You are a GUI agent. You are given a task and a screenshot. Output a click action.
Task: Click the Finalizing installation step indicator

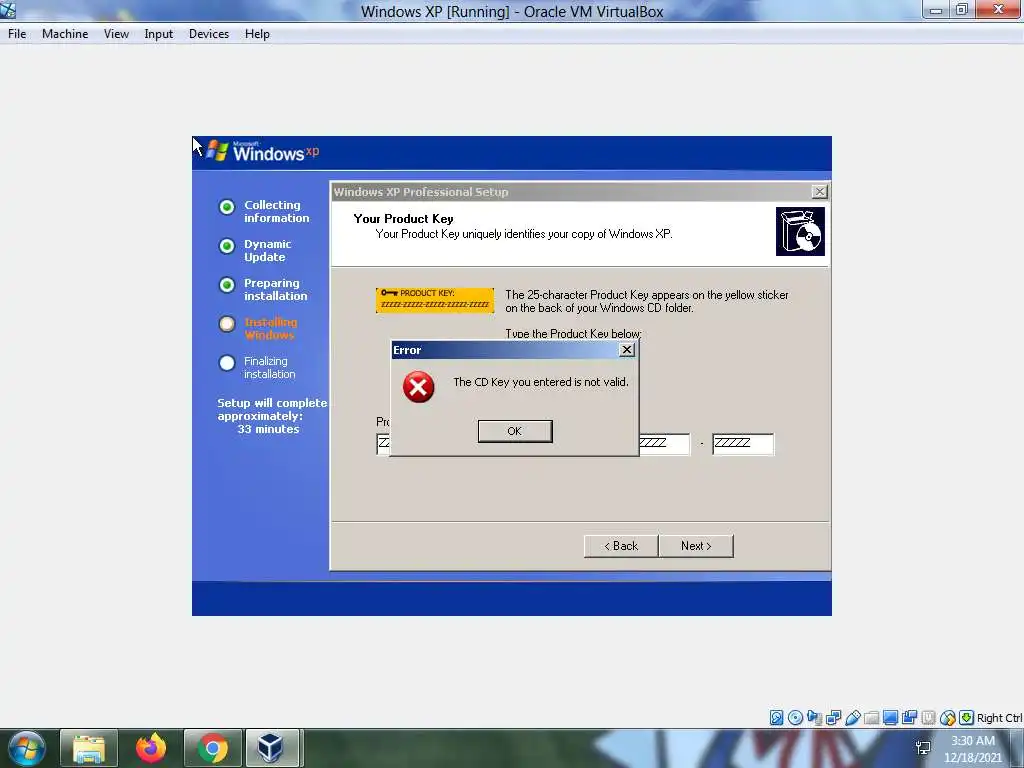coord(227,363)
